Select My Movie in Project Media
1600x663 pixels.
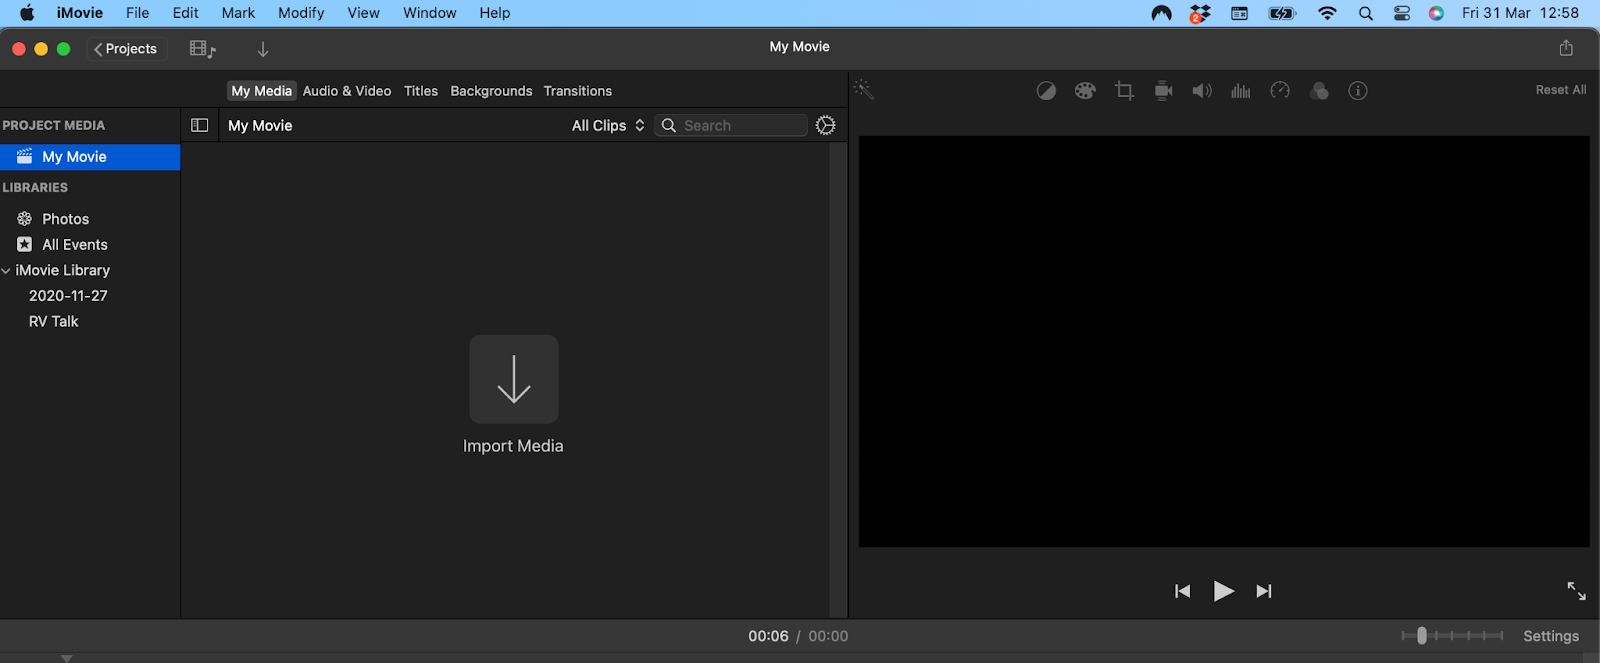tap(90, 157)
